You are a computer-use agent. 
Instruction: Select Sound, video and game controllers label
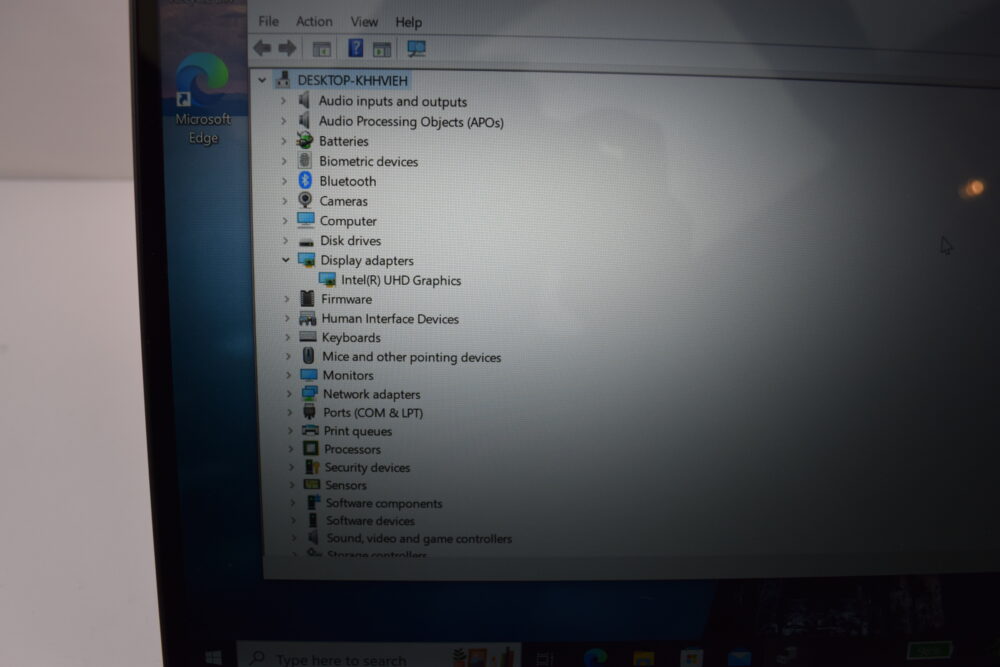pyautogui.click(x=419, y=539)
